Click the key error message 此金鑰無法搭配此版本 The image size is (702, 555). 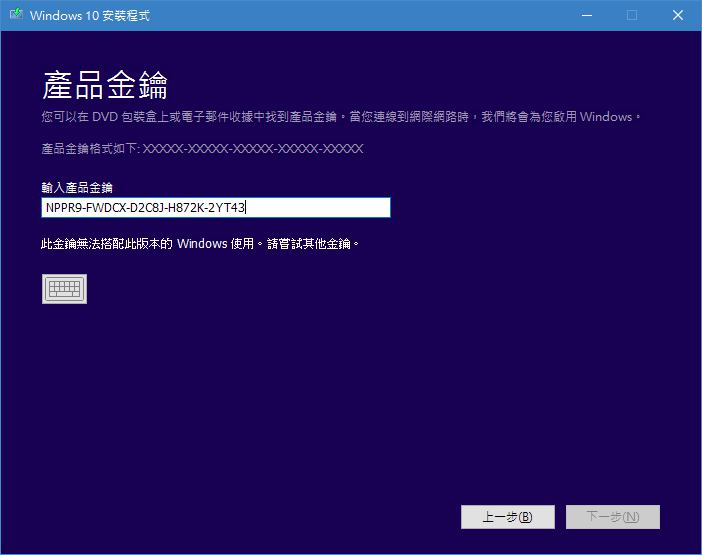point(200,244)
